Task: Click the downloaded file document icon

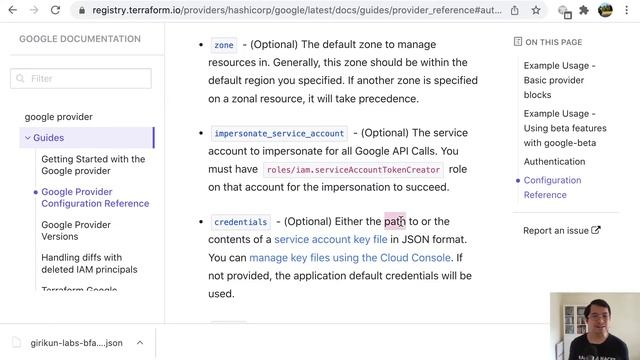Action: coord(16,342)
